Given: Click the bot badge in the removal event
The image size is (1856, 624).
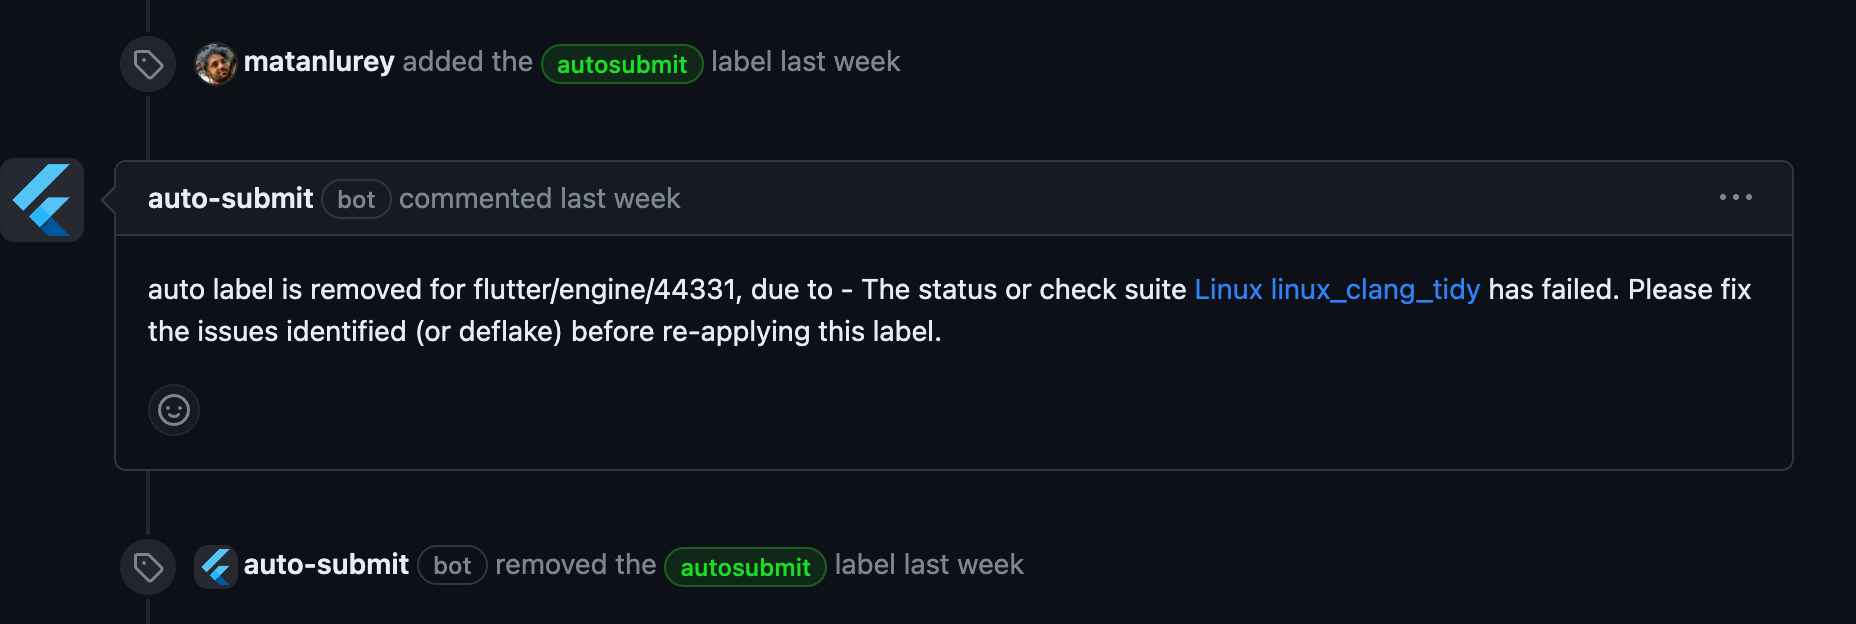Looking at the screenshot, I should click(452, 566).
